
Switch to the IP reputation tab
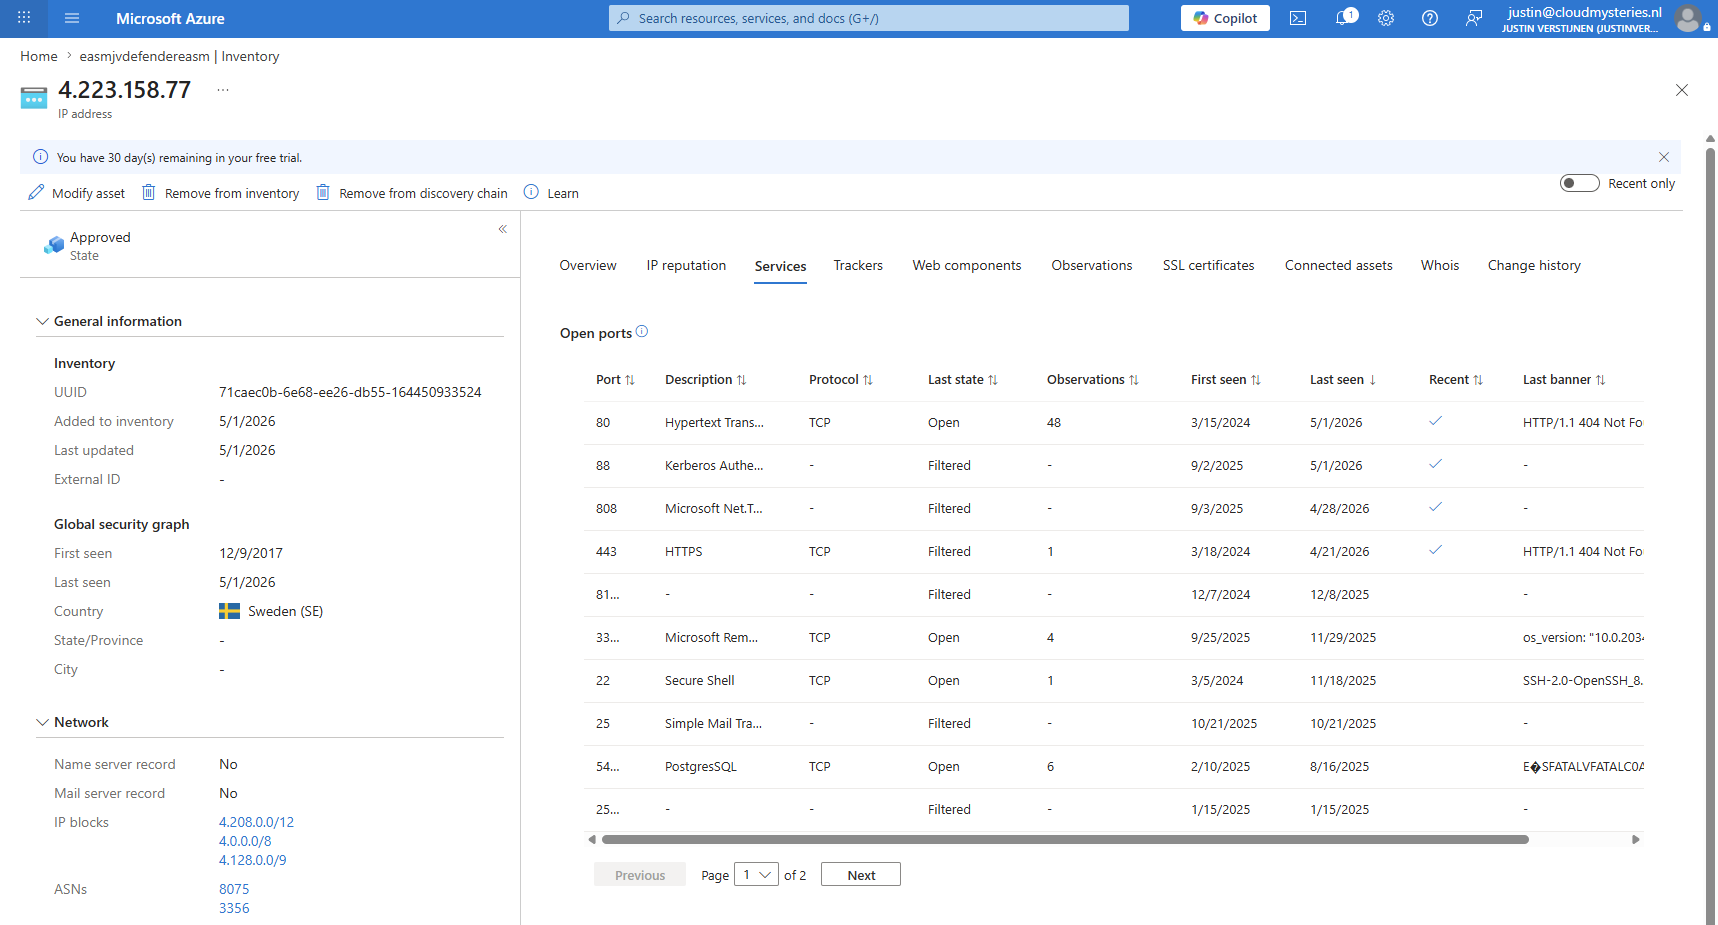[x=686, y=265]
